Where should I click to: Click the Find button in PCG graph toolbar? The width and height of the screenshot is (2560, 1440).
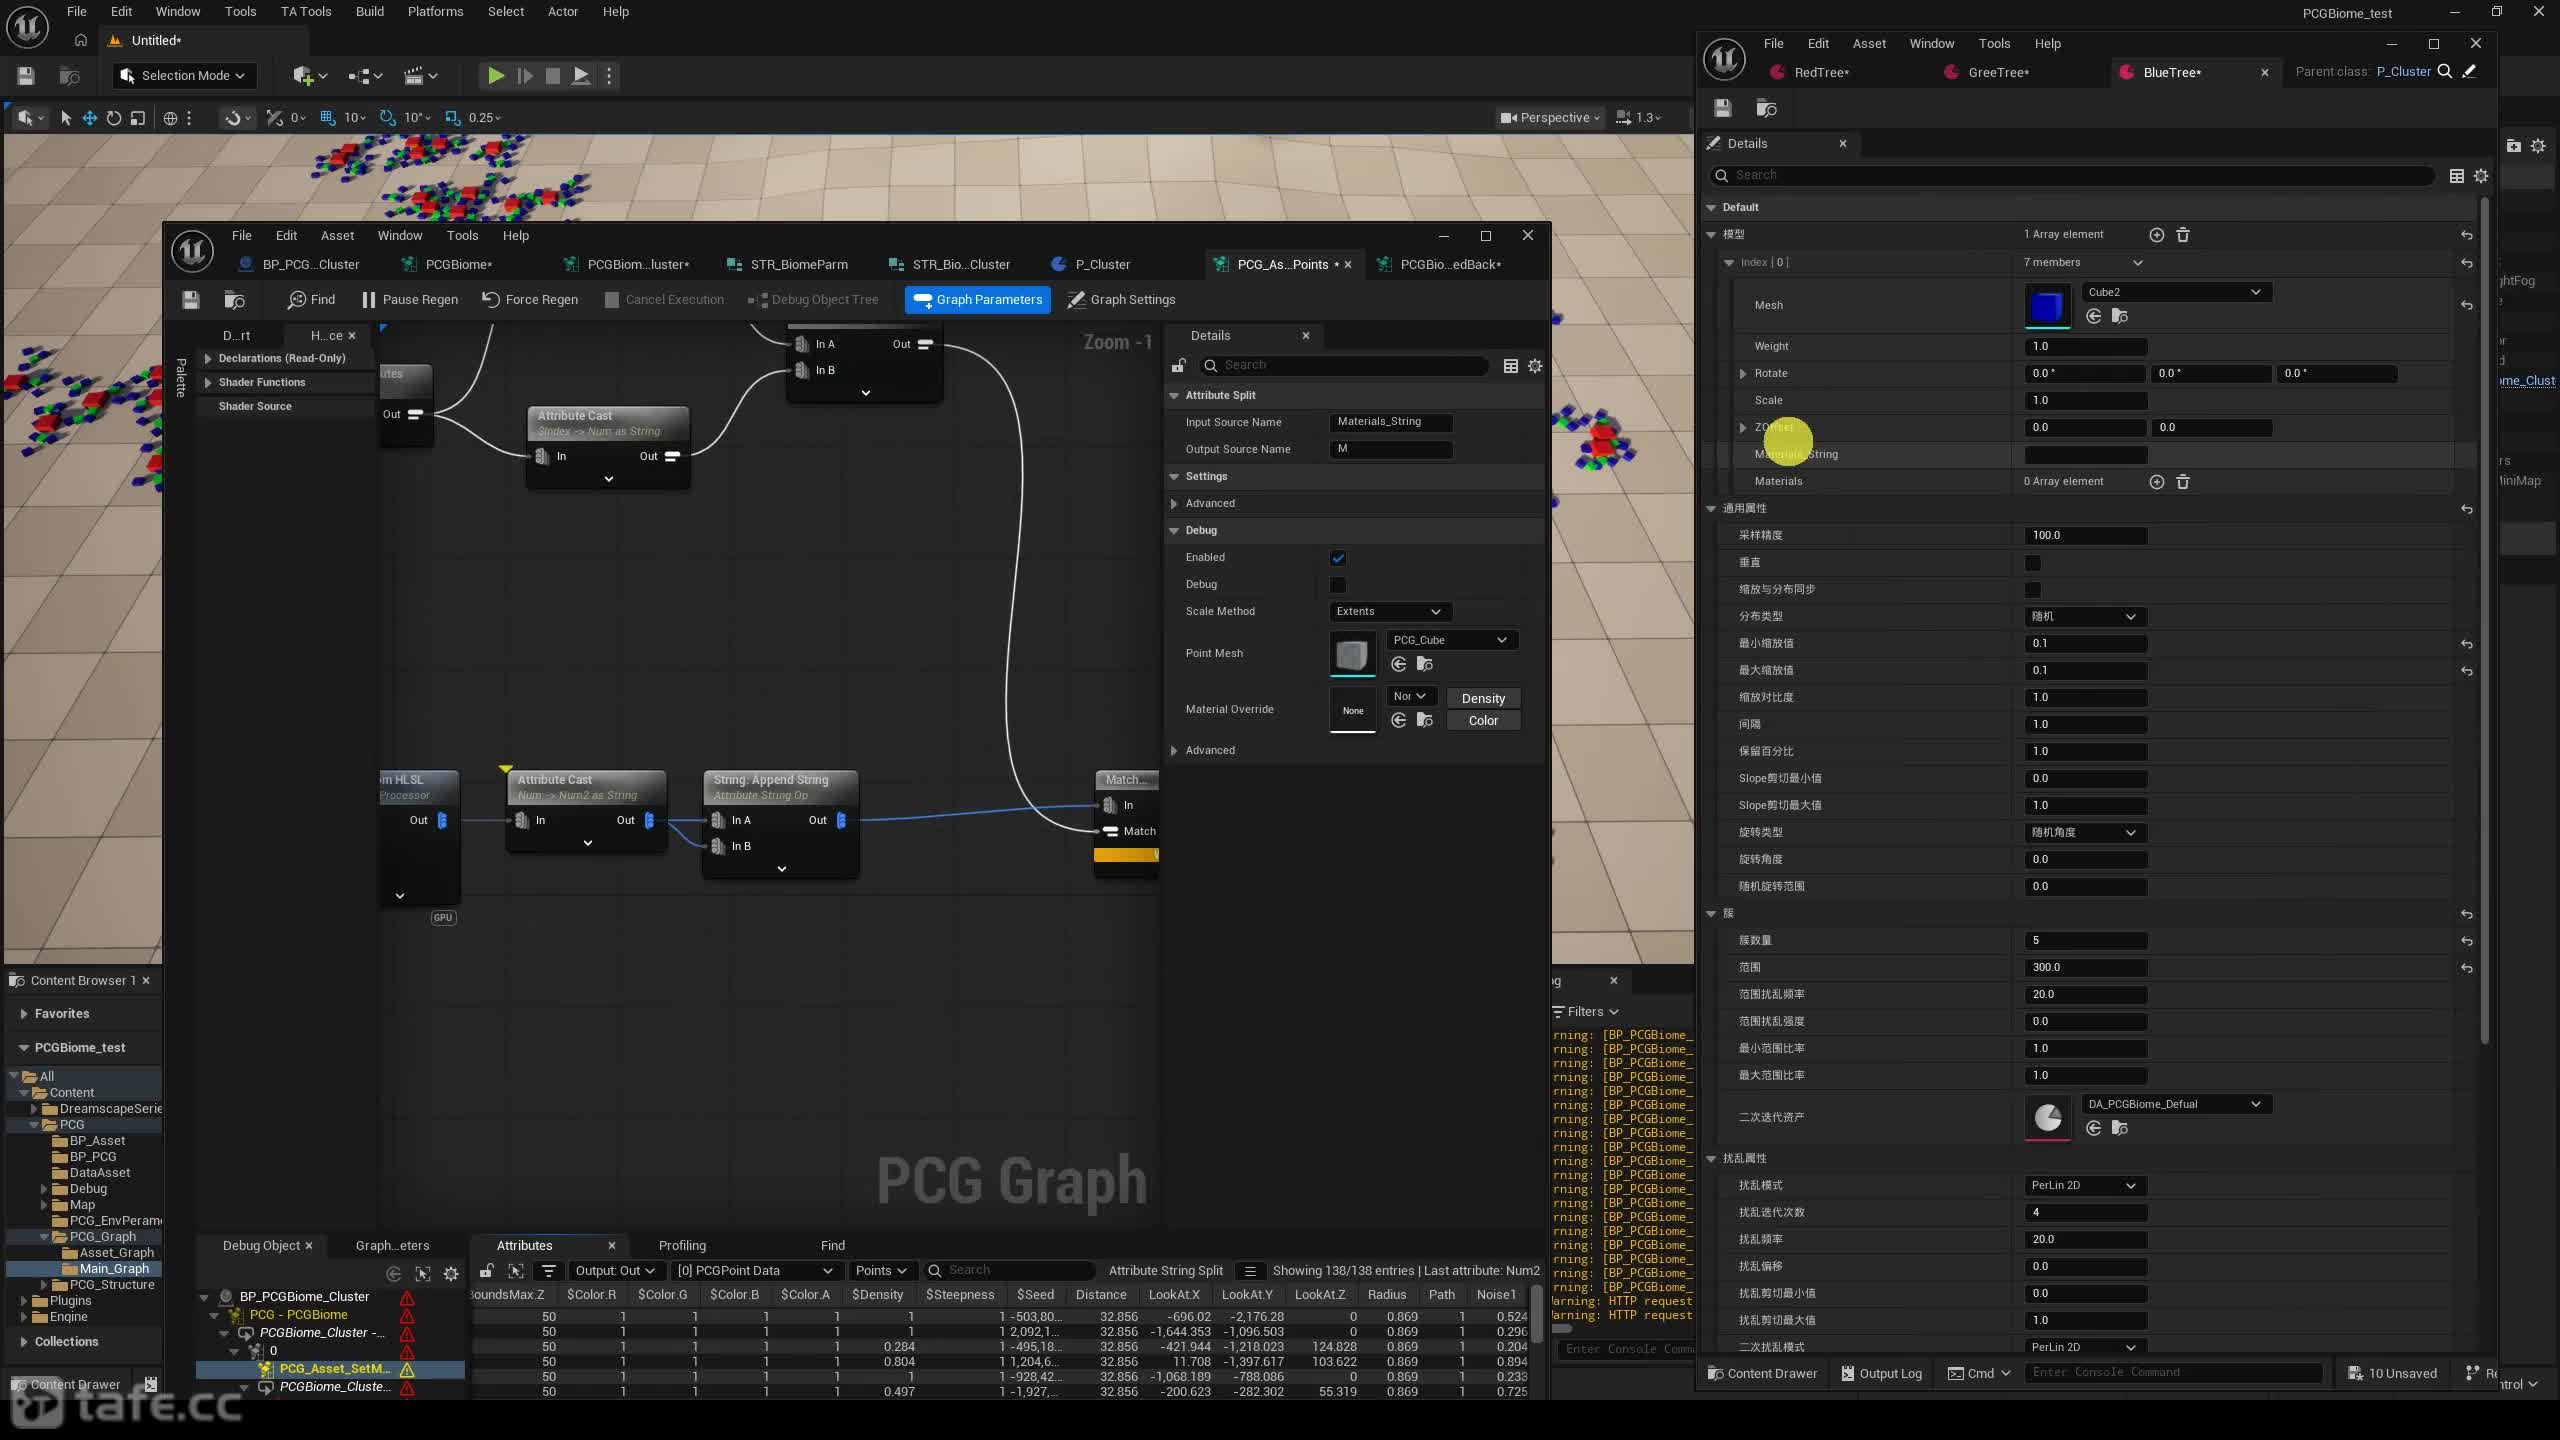(311, 300)
